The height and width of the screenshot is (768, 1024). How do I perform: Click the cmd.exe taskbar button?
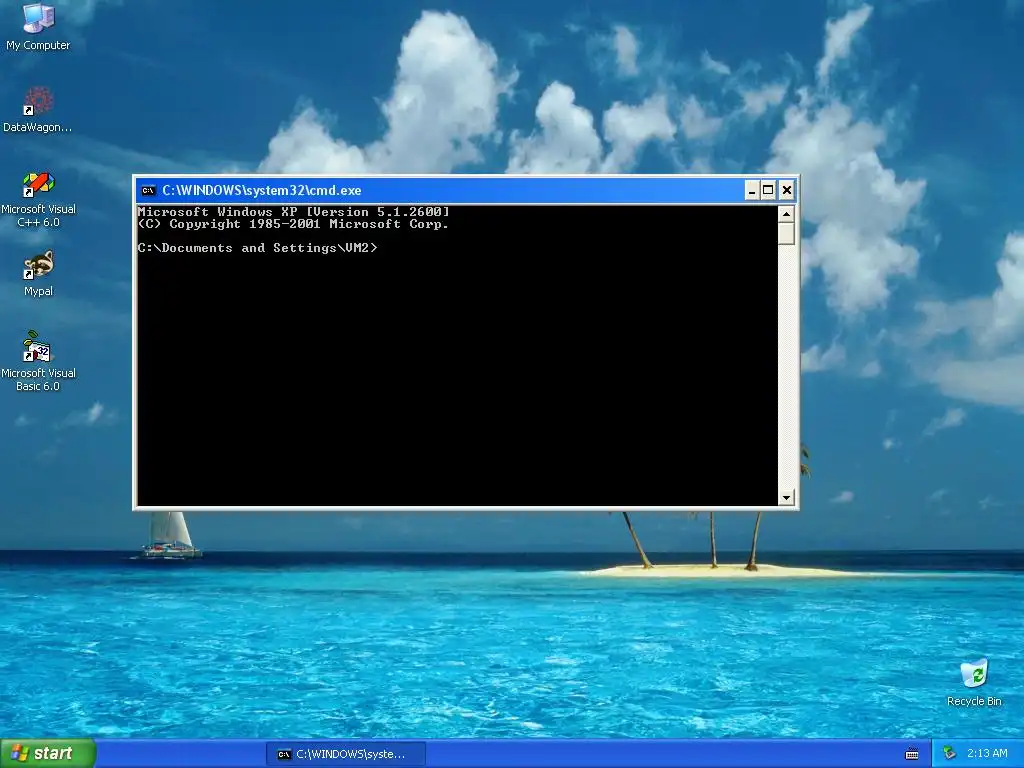click(x=345, y=754)
